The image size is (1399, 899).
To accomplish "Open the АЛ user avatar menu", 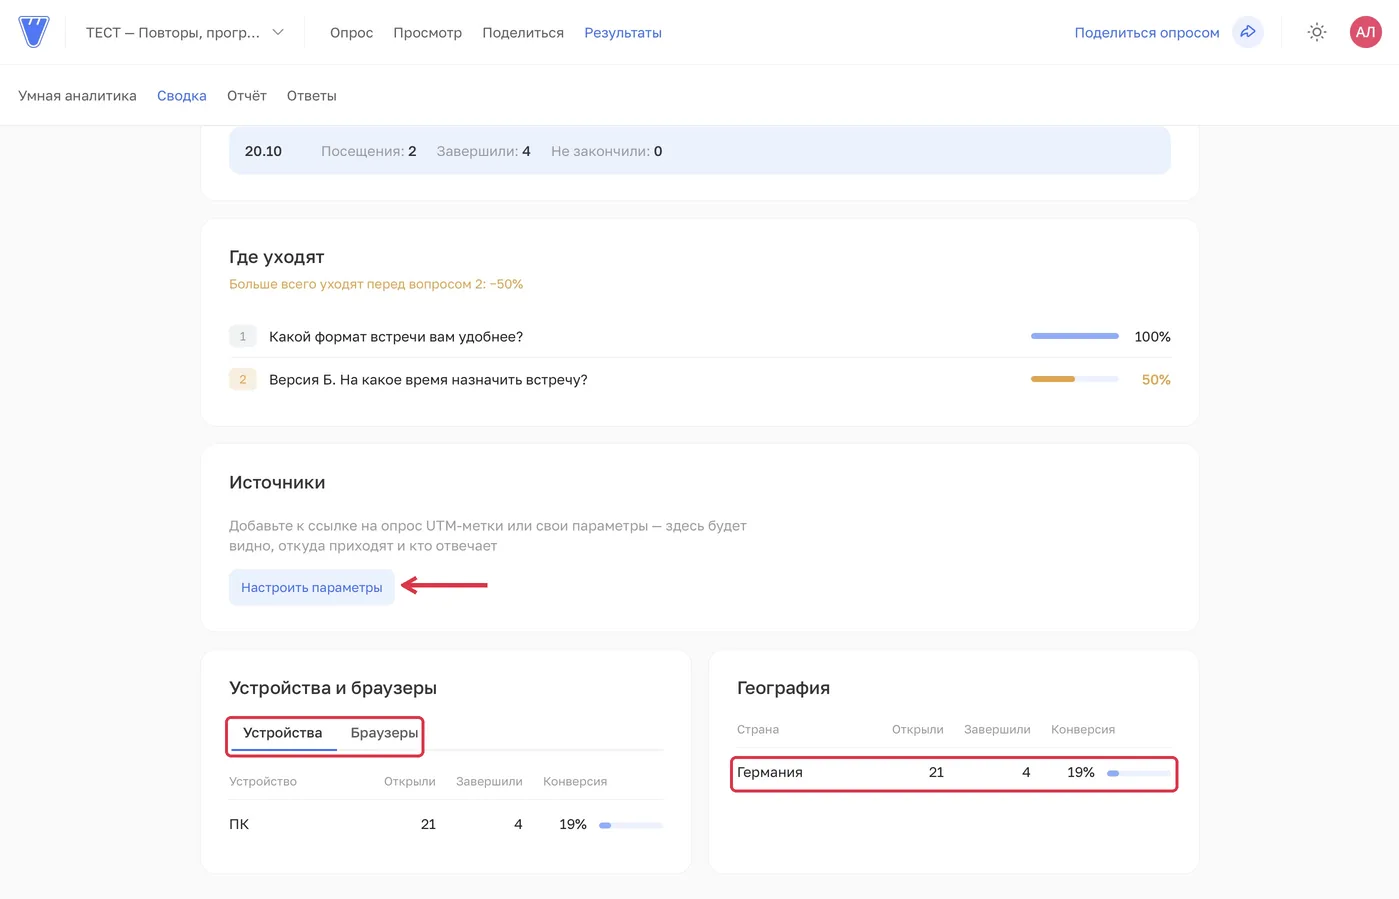I will tap(1365, 32).
